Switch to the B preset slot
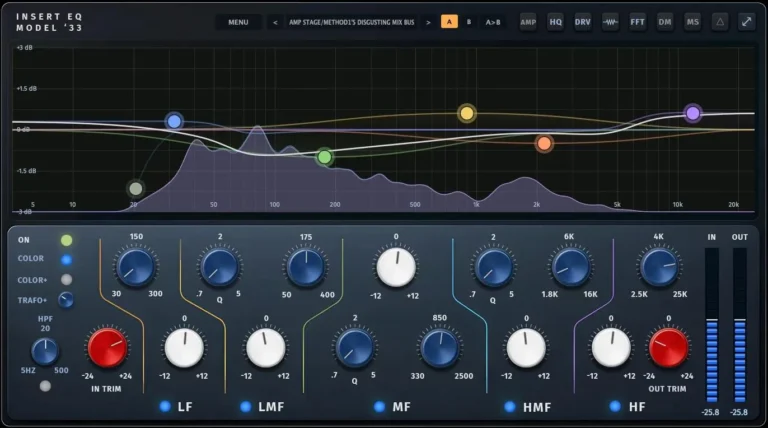 (x=469, y=22)
